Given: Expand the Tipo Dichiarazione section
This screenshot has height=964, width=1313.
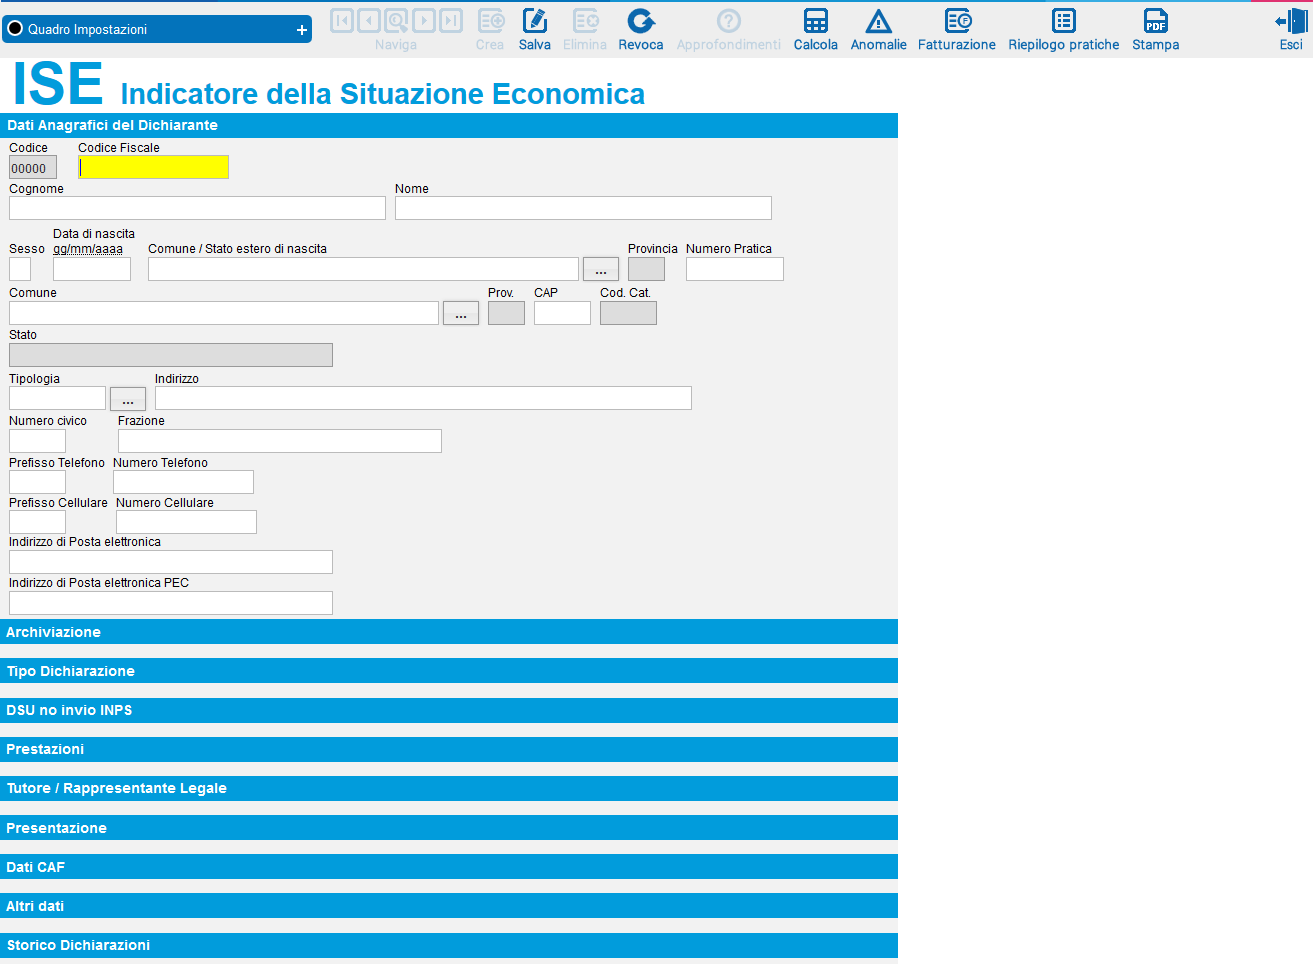Looking at the screenshot, I should point(449,671).
